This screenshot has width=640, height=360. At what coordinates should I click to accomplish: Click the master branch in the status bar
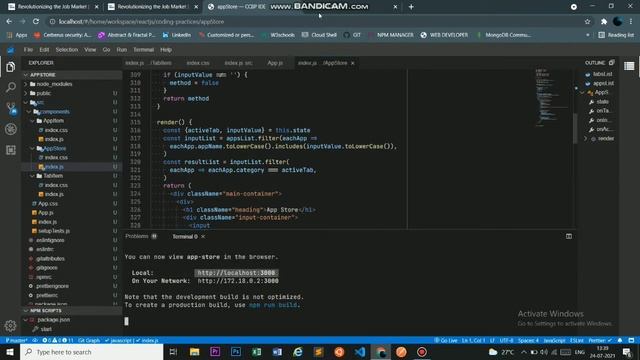click(x=16, y=340)
